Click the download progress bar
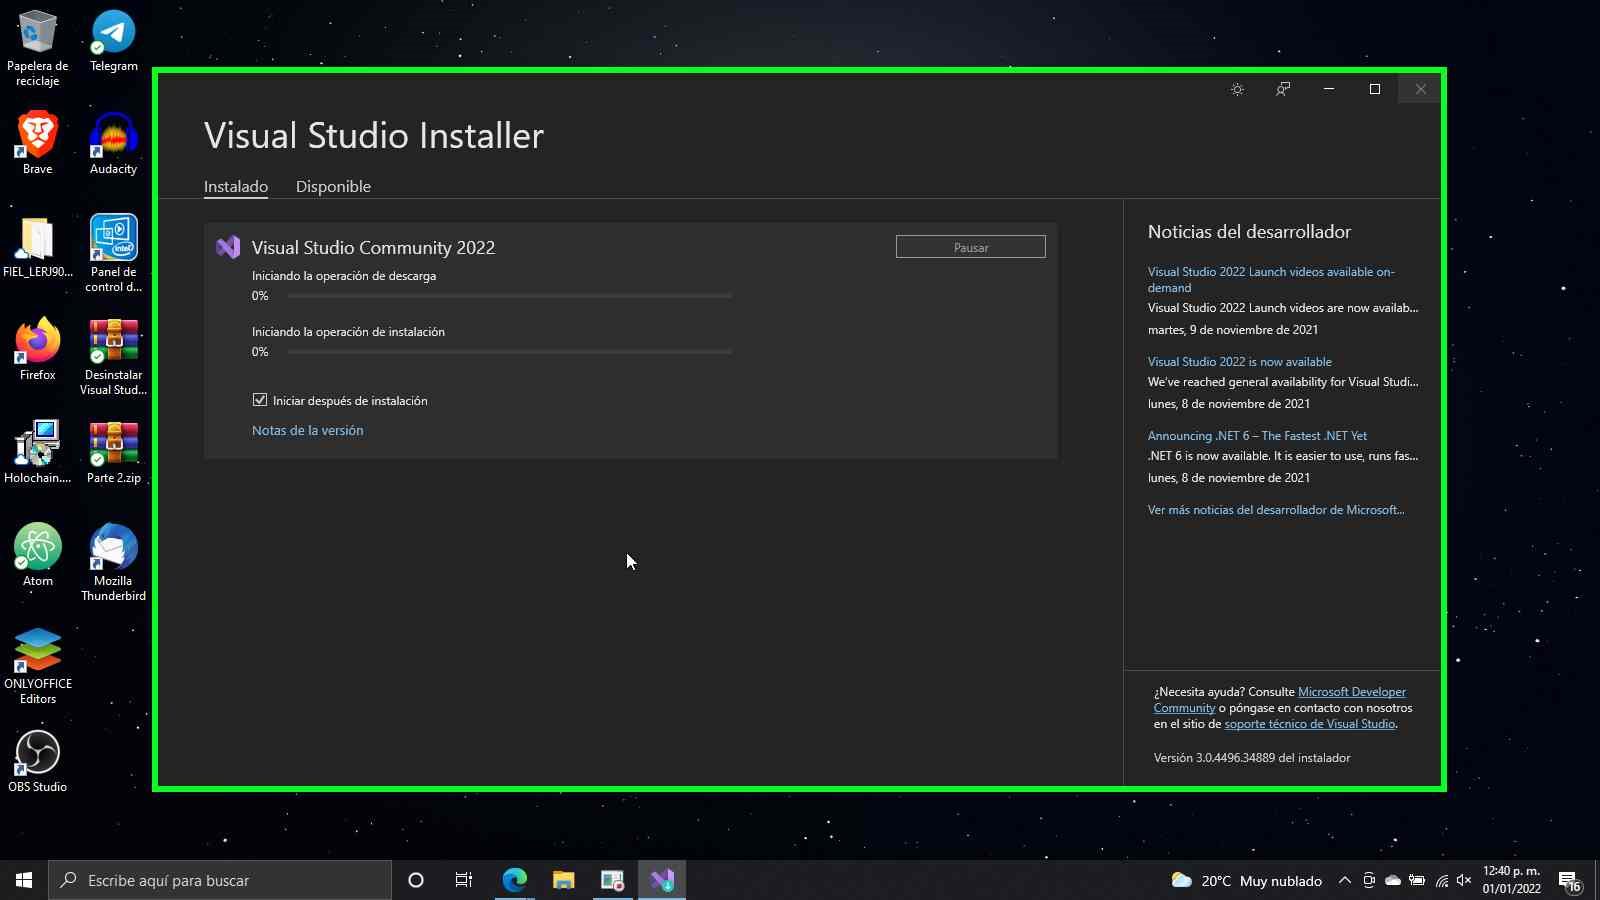The height and width of the screenshot is (900, 1600). tap(509, 296)
